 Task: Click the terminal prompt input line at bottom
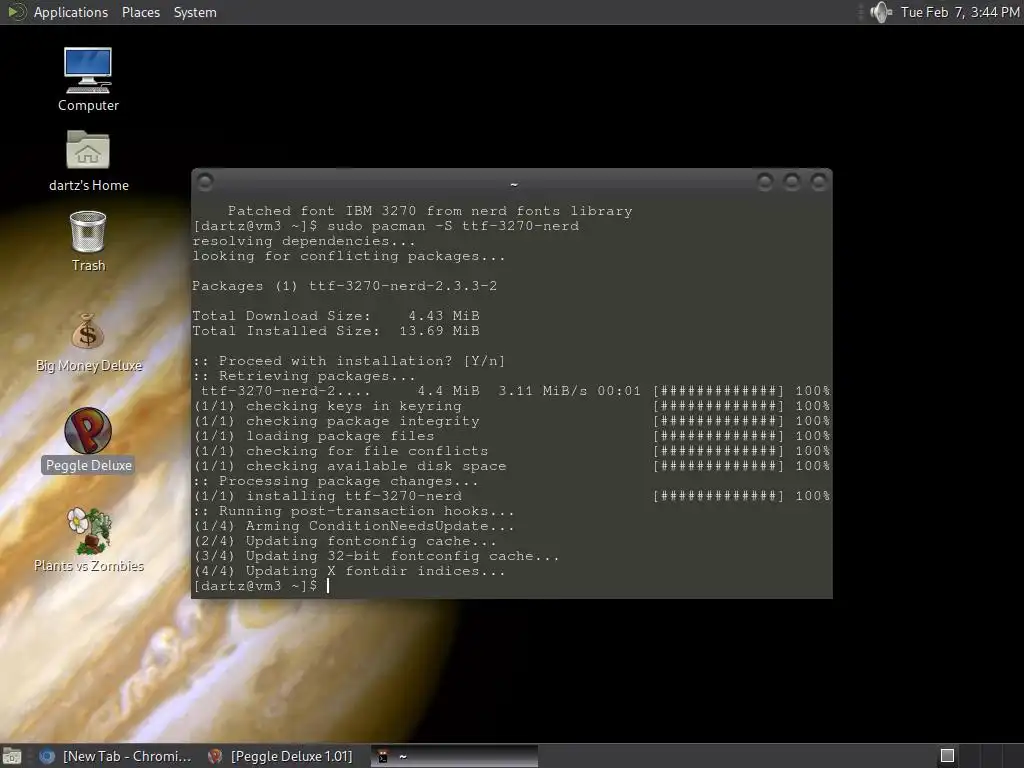coord(512,586)
